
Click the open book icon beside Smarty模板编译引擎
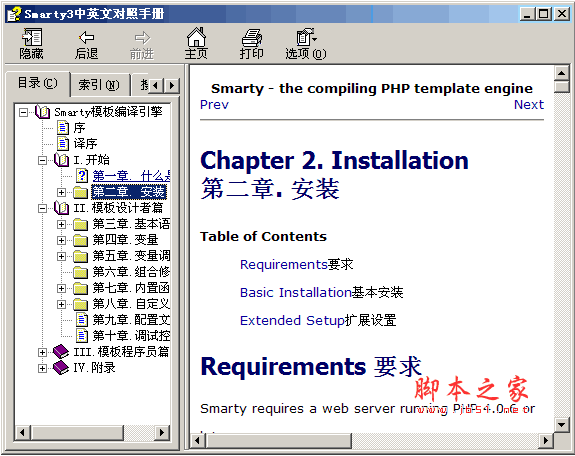[x=42, y=112]
